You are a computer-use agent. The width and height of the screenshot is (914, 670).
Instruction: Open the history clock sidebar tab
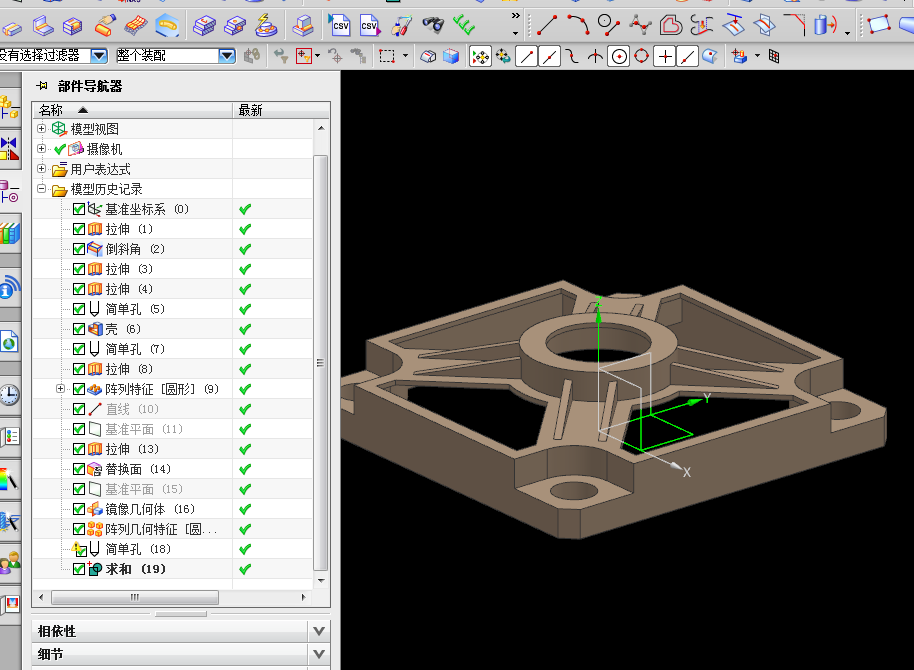pos(10,393)
